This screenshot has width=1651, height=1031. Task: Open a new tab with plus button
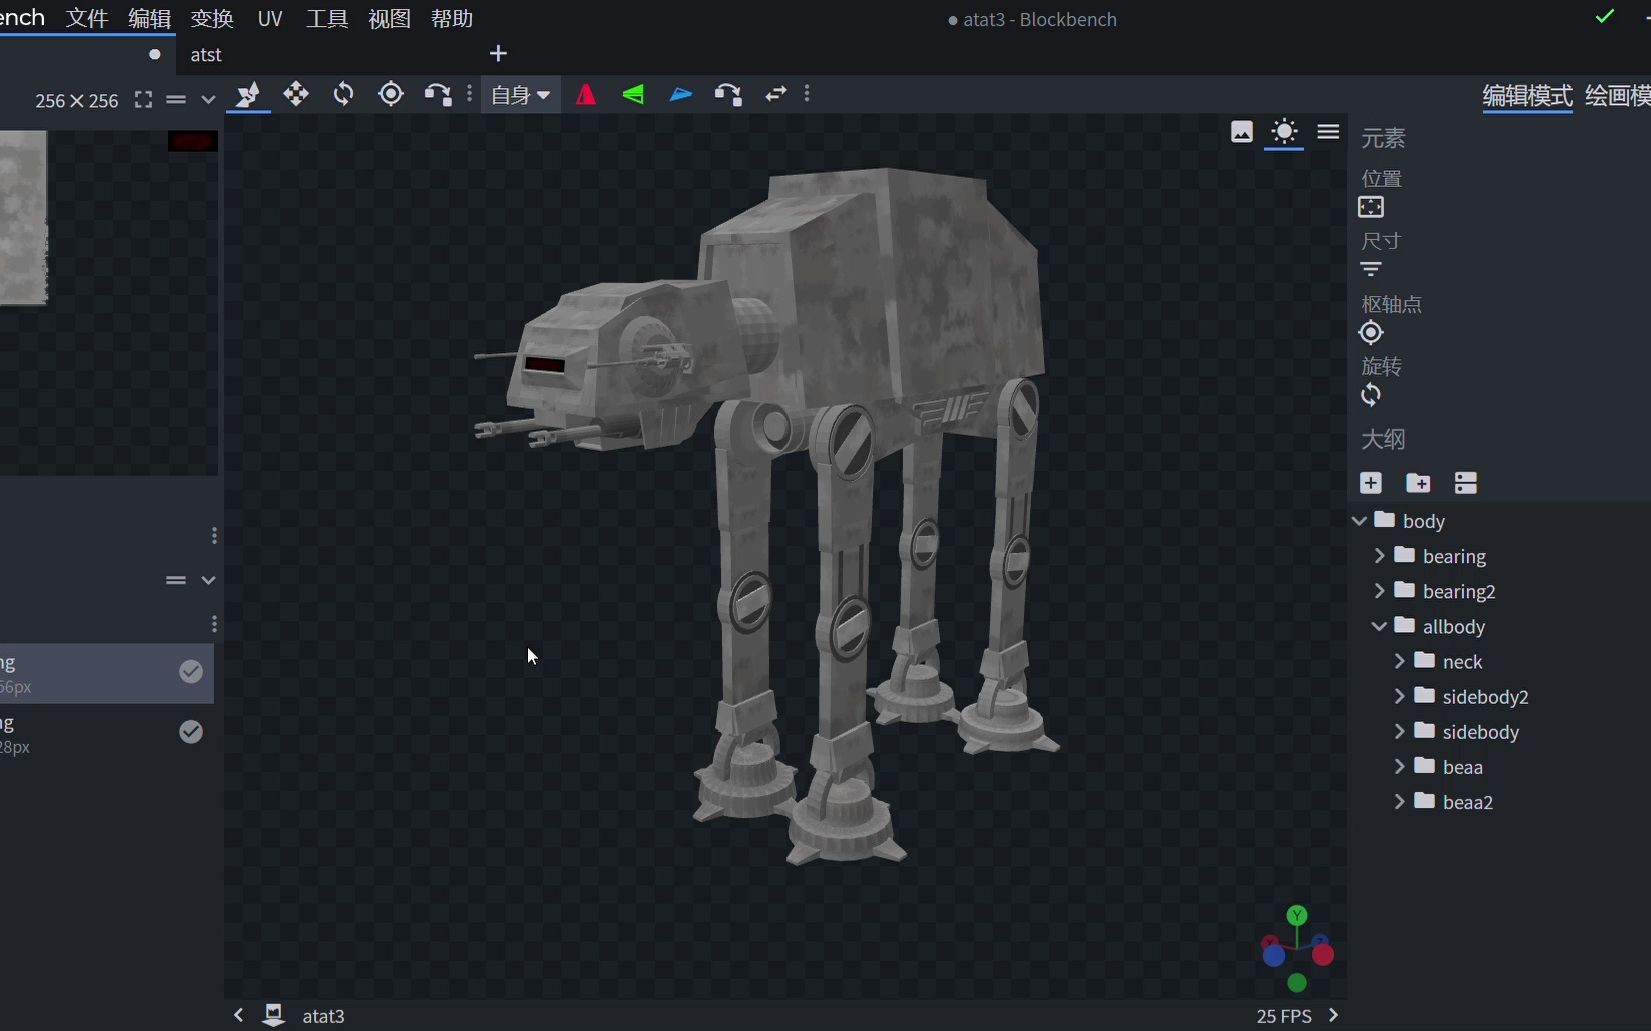pyautogui.click(x=498, y=53)
